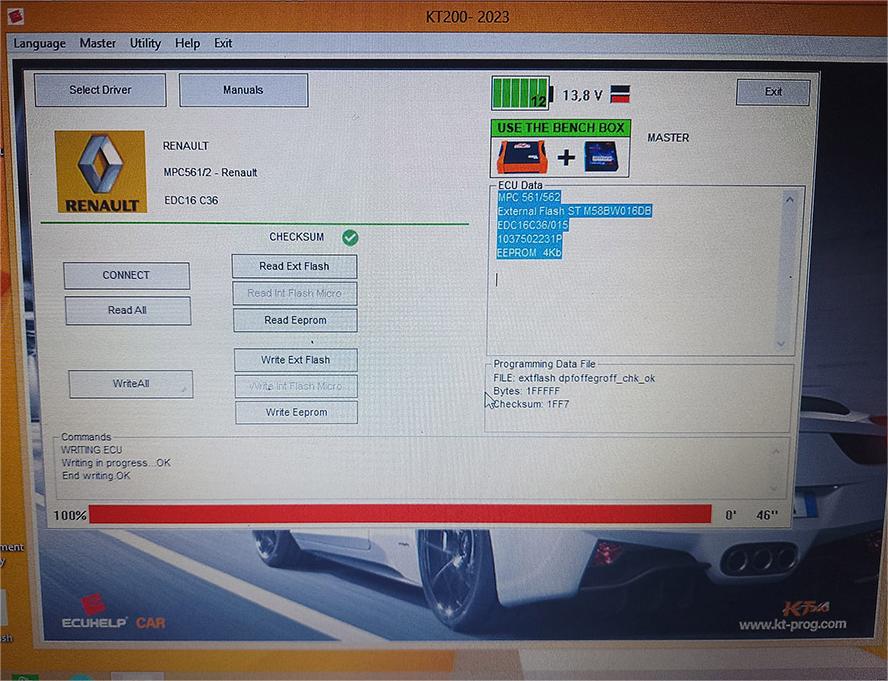
Task: Click the 'Checksum: 1FF7' text
Action: pyautogui.click(x=531, y=404)
